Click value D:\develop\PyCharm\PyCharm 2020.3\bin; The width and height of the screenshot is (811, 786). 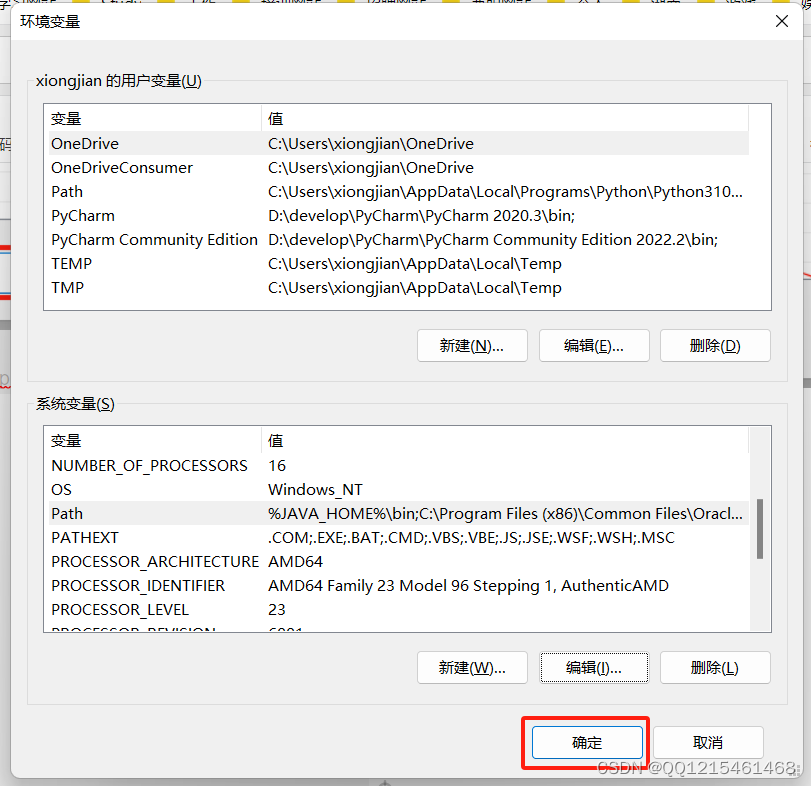422,216
